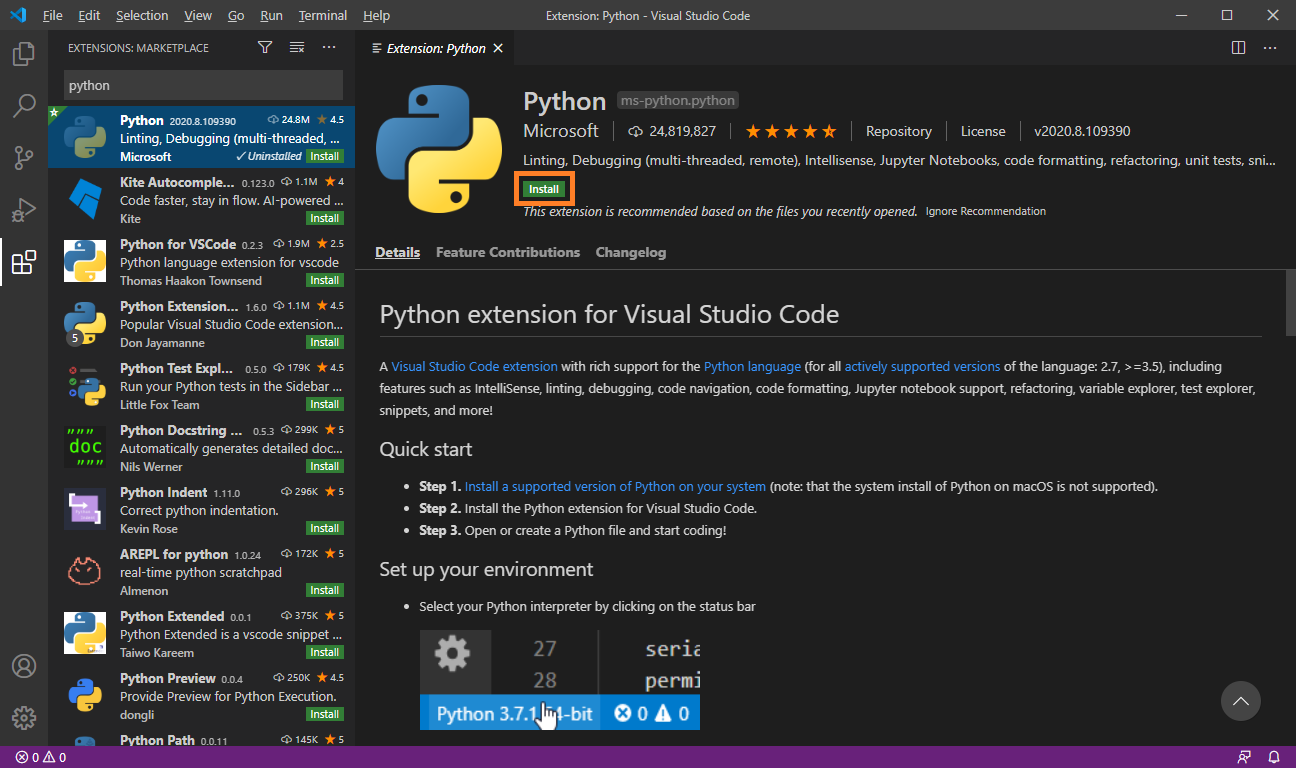Select Python Test Explorer extension icon

[85, 386]
